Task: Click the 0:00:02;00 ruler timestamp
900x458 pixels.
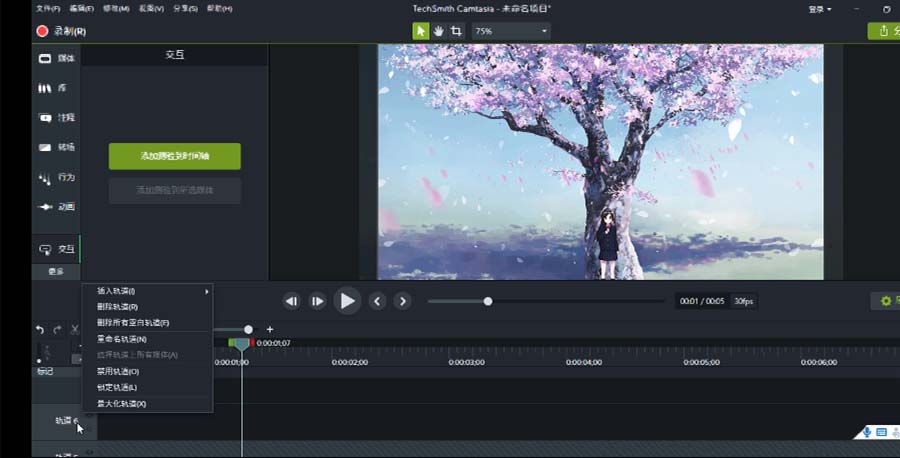Action: [x=350, y=363]
